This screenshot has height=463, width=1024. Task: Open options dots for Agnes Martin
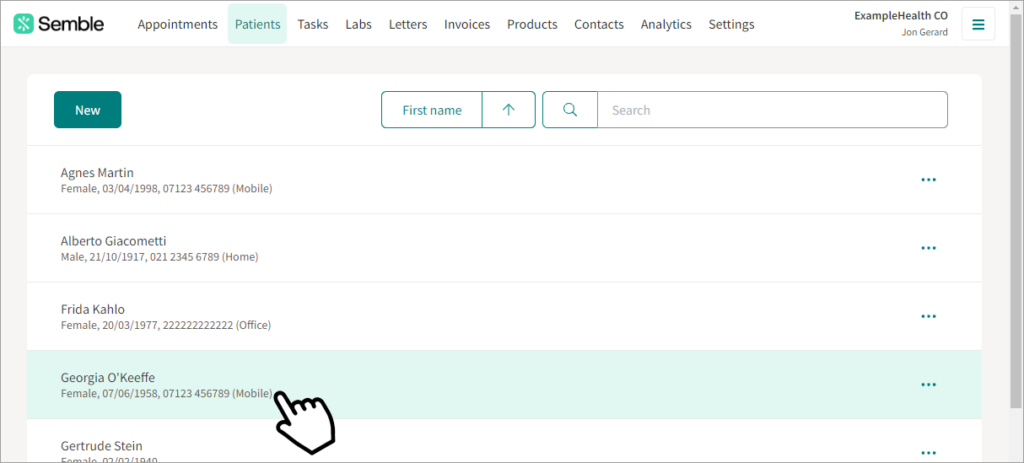point(928,180)
